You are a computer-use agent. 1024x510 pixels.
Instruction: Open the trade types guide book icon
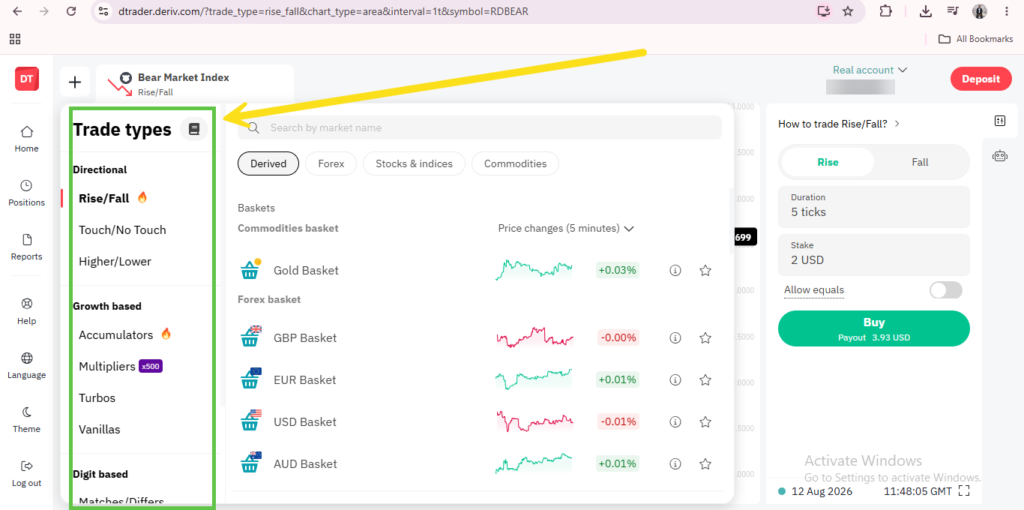[194, 129]
